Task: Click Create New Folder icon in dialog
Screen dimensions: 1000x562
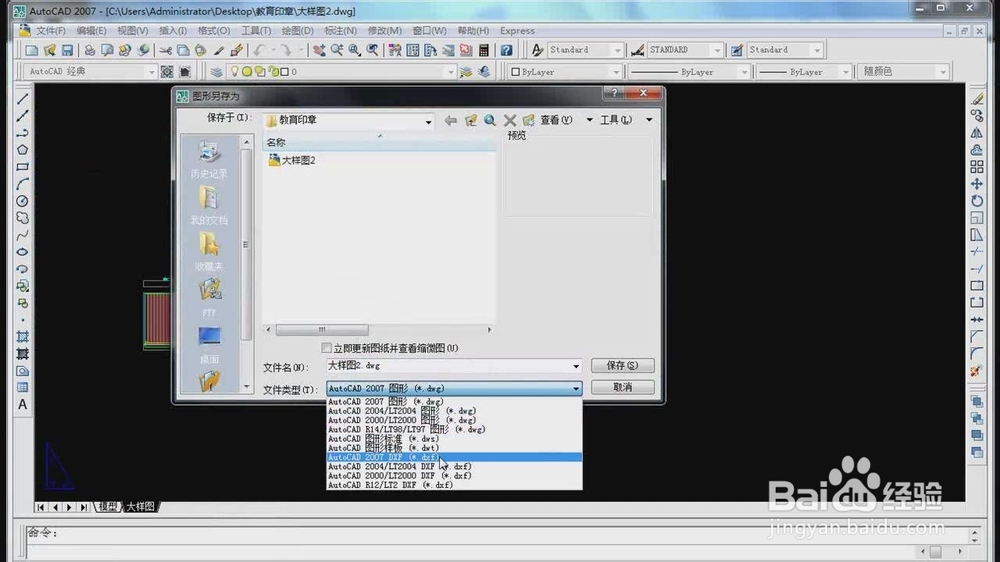Action: point(529,120)
